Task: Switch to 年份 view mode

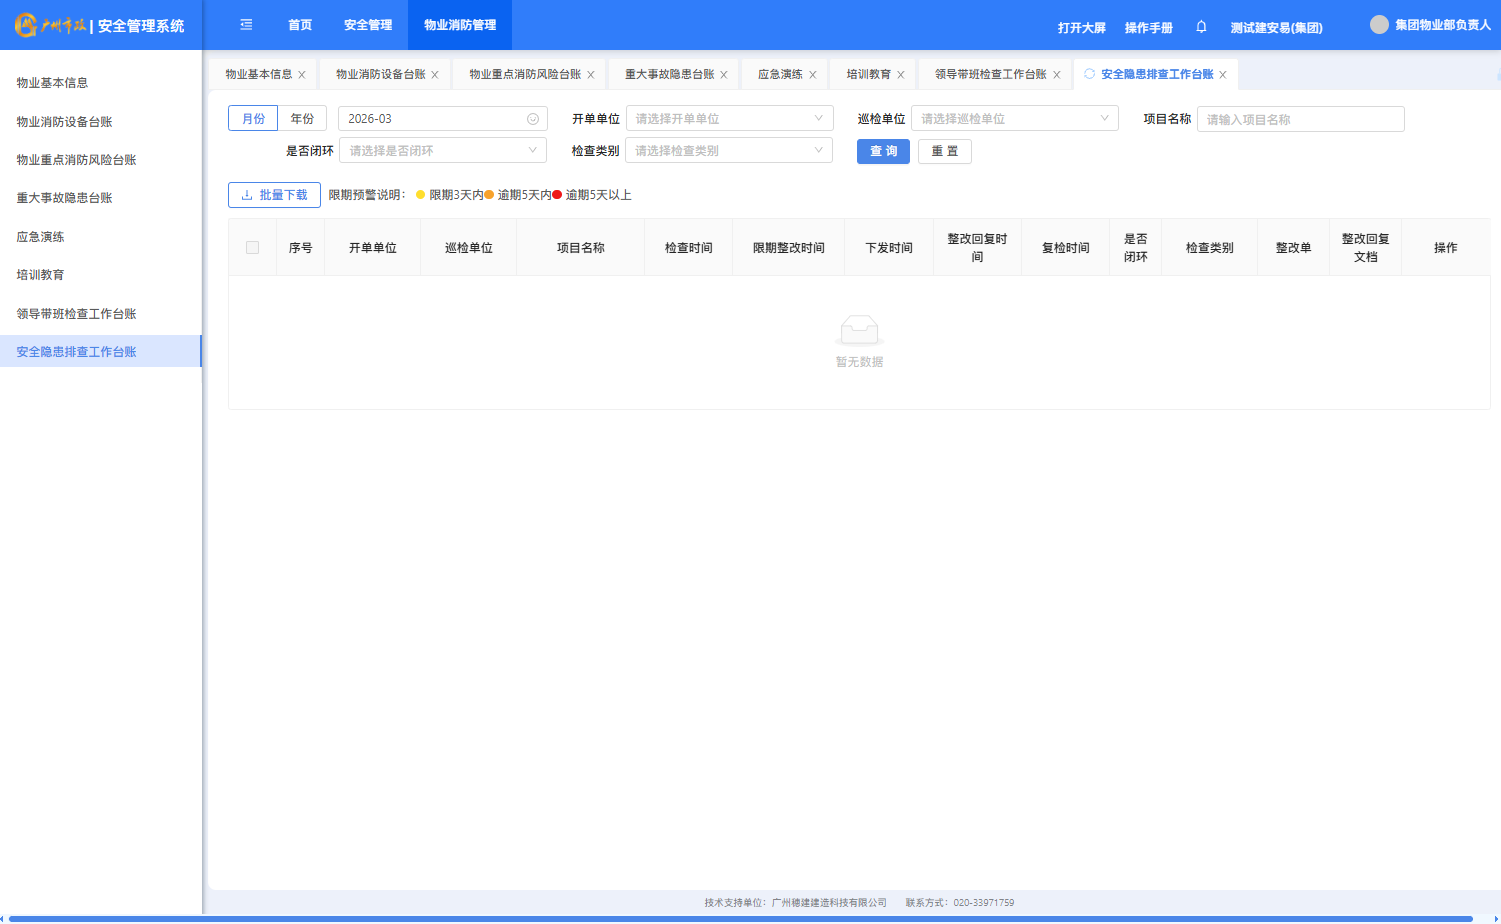Action: tap(302, 119)
